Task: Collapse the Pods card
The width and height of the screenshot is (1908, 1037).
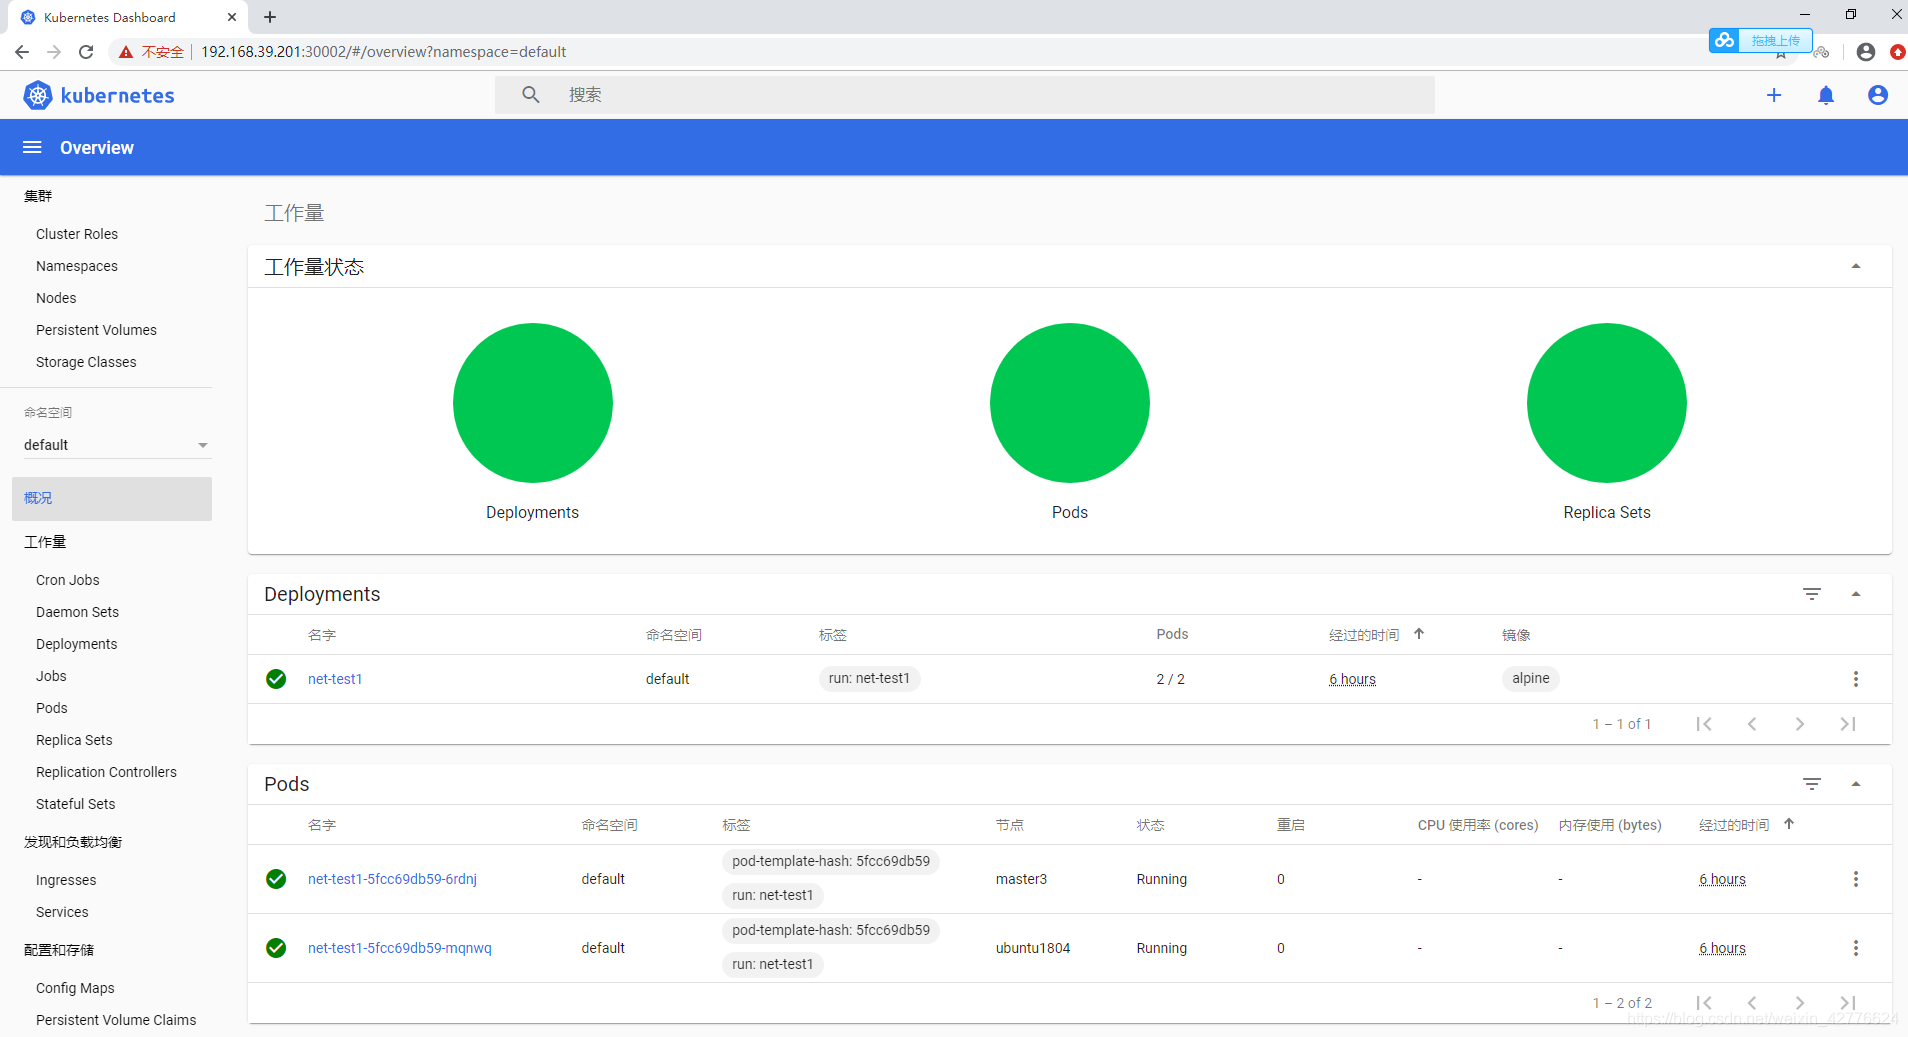Action: click(x=1856, y=784)
